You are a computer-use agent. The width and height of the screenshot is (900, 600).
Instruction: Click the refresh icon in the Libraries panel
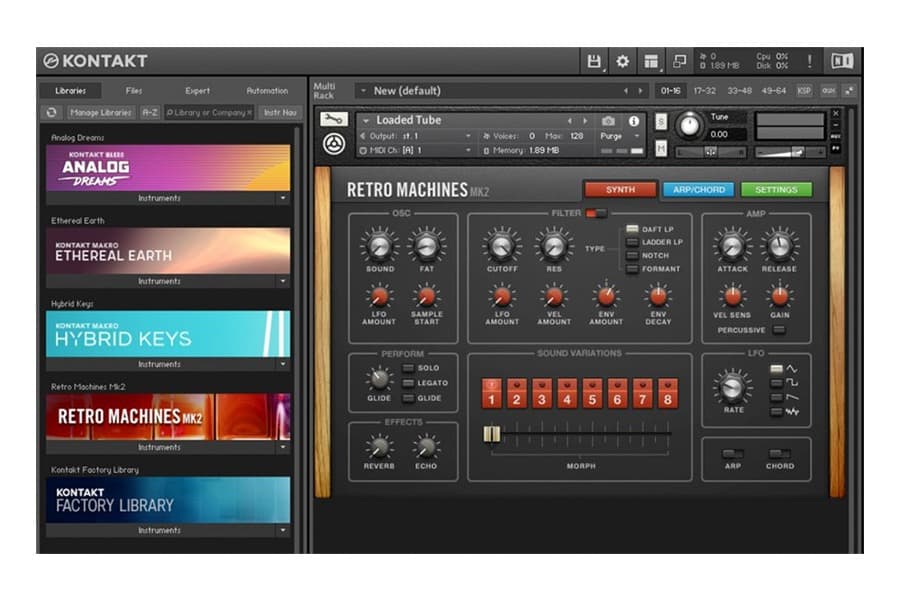click(51, 112)
